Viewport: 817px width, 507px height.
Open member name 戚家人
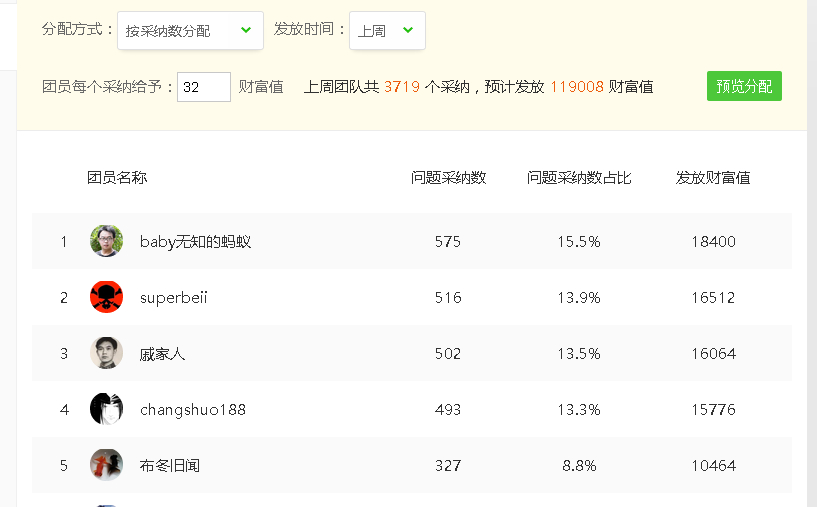pyautogui.click(x=162, y=354)
